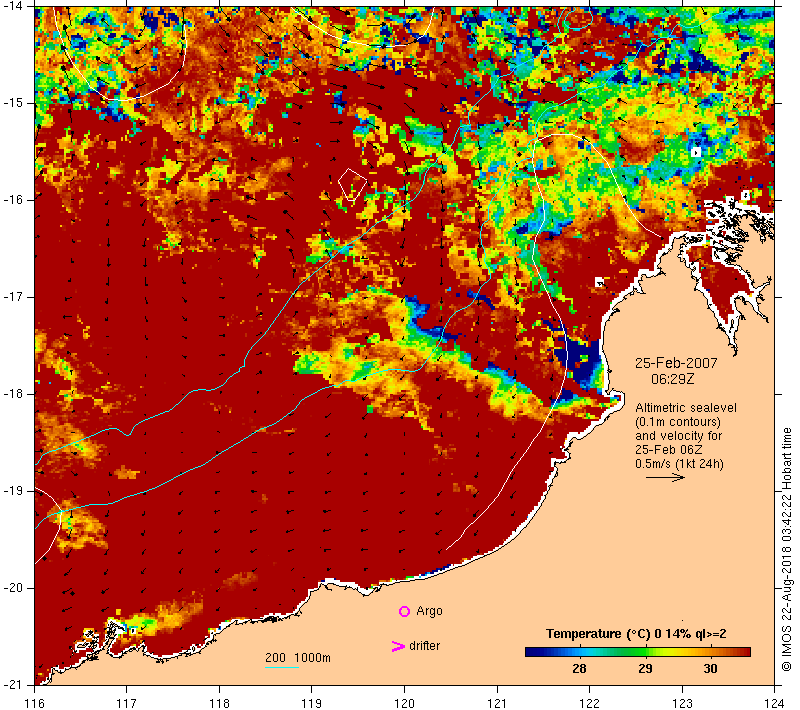The image size is (800, 710).
Task: Click the longitude tick label 121
Action: point(497,703)
